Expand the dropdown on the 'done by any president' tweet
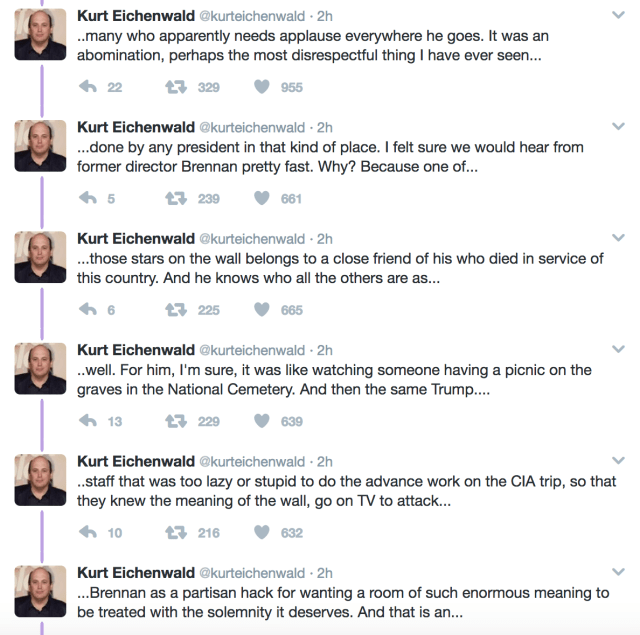This screenshot has height=635, width=640. (x=618, y=127)
